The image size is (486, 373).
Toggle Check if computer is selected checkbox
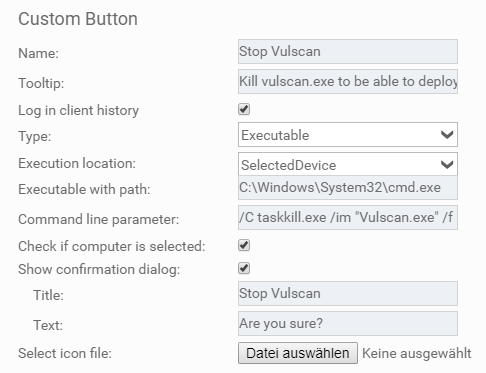coord(244,245)
